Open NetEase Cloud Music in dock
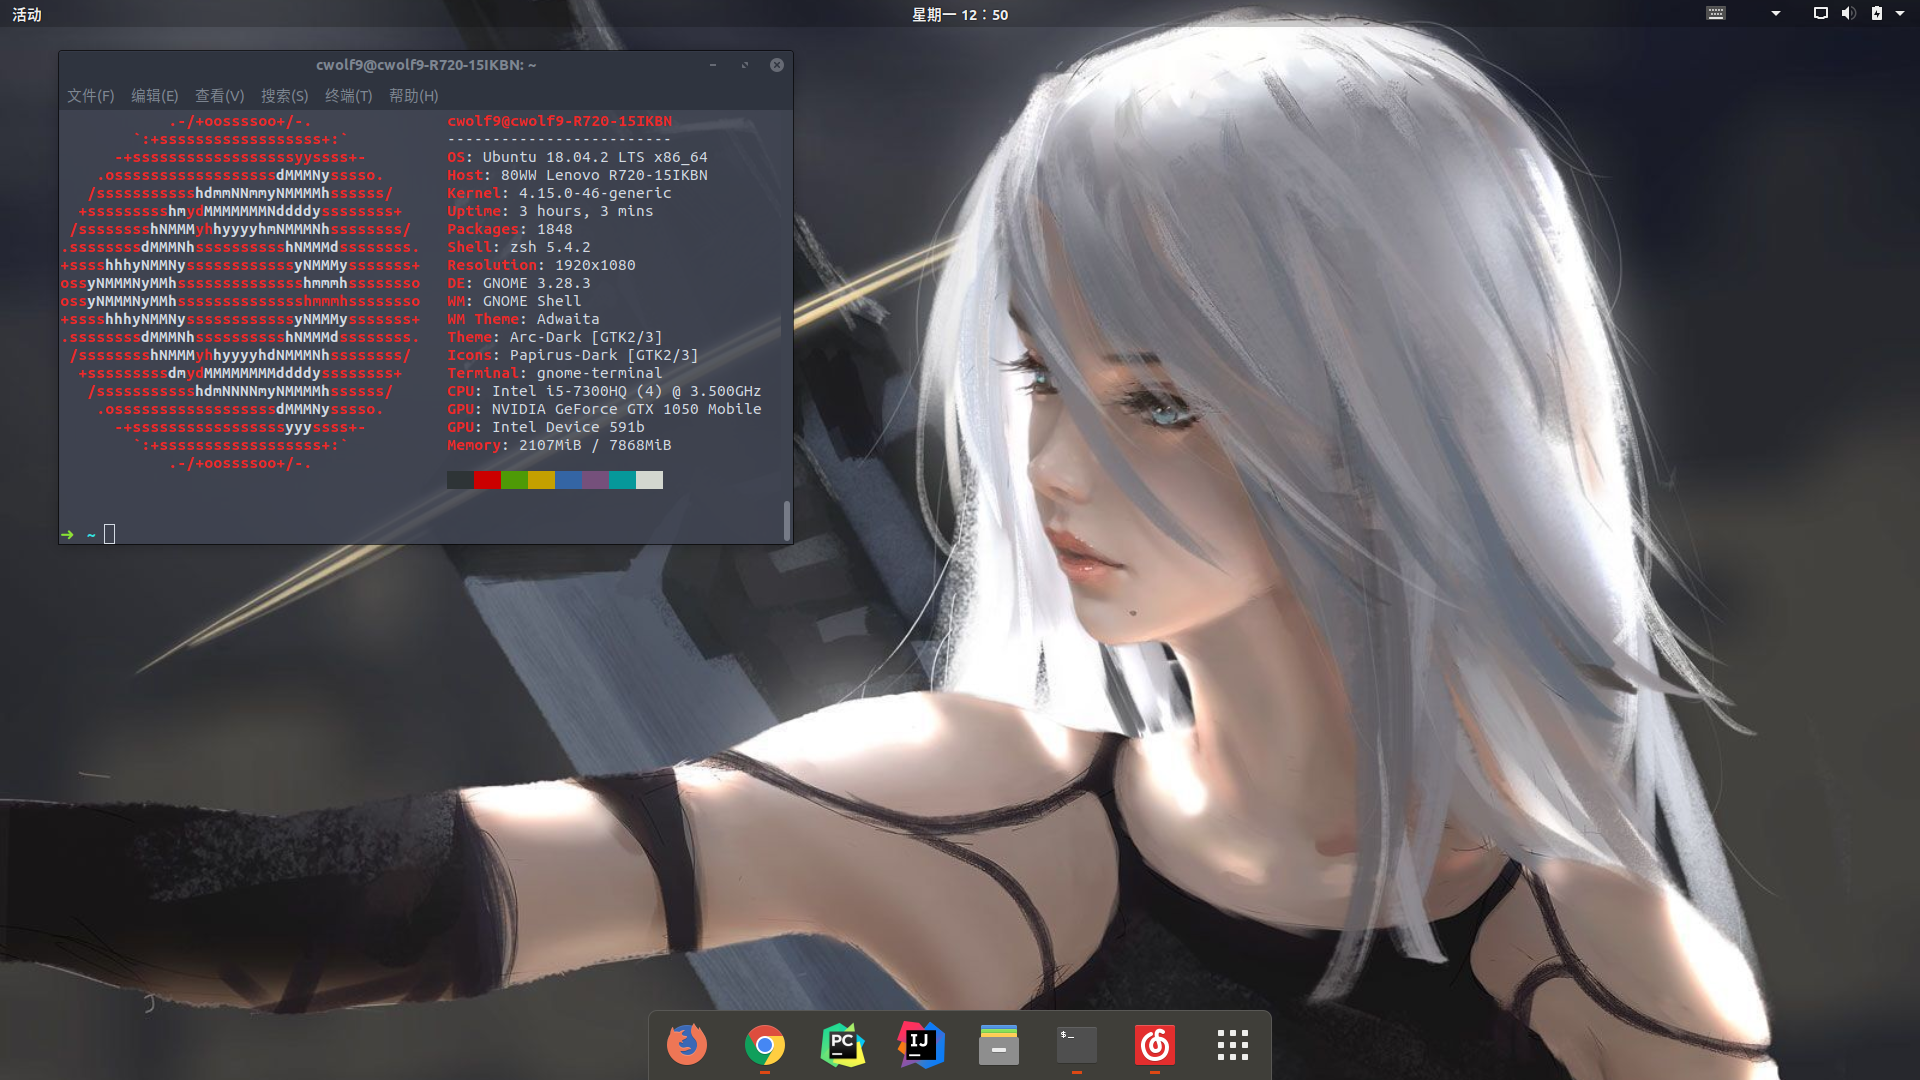 coord(1155,1045)
